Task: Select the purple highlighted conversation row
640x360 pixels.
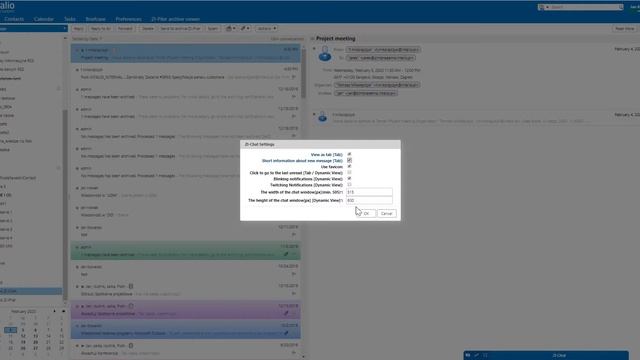Action: point(186,310)
